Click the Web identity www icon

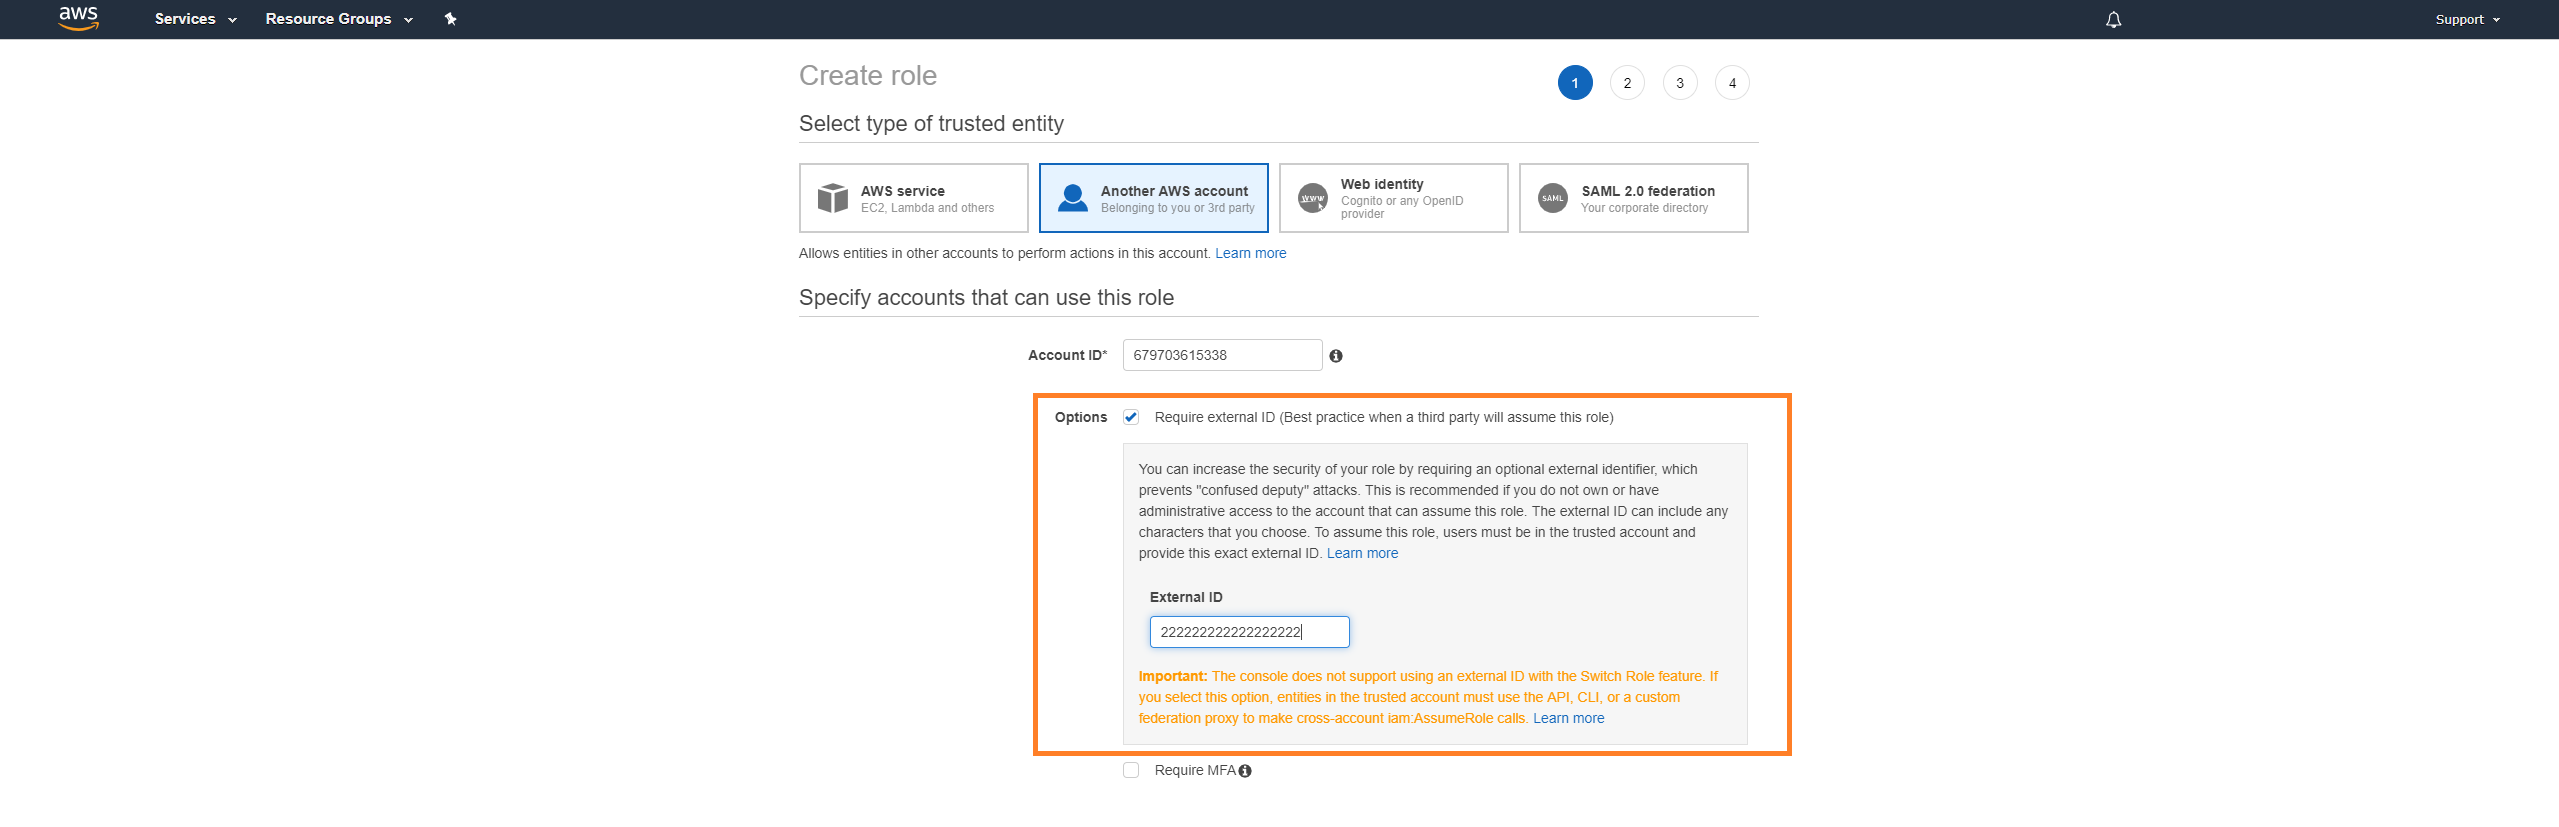tap(1312, 198)
